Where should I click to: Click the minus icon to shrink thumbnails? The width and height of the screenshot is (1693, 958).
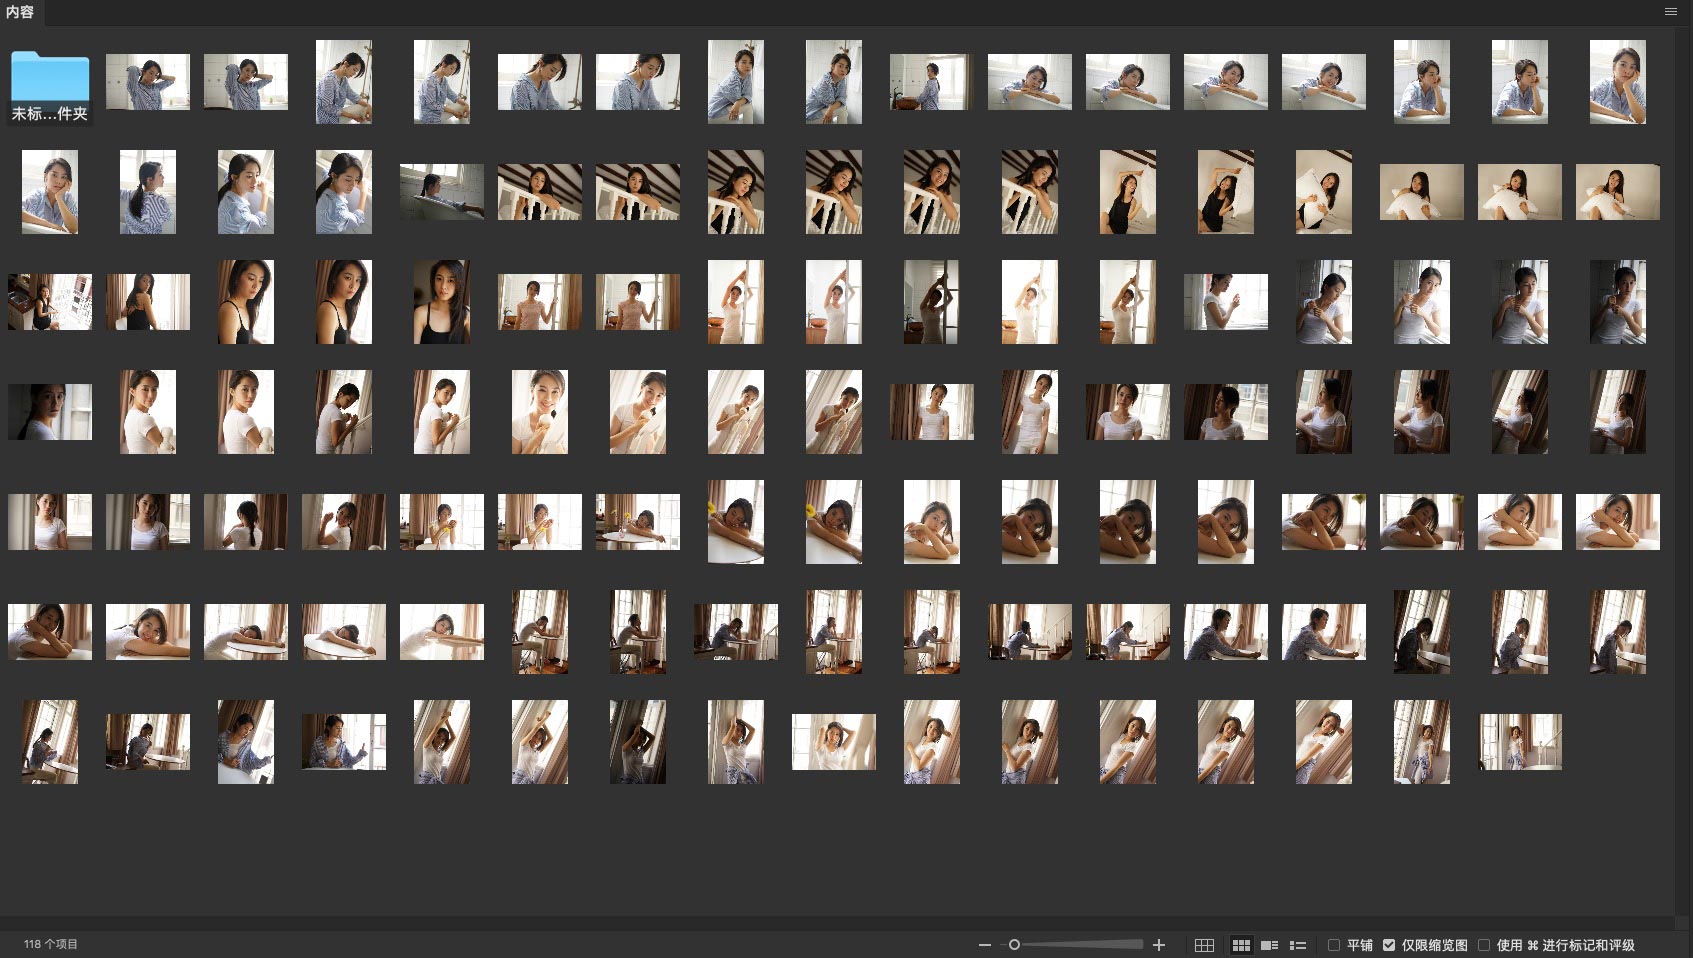point(985,945)
